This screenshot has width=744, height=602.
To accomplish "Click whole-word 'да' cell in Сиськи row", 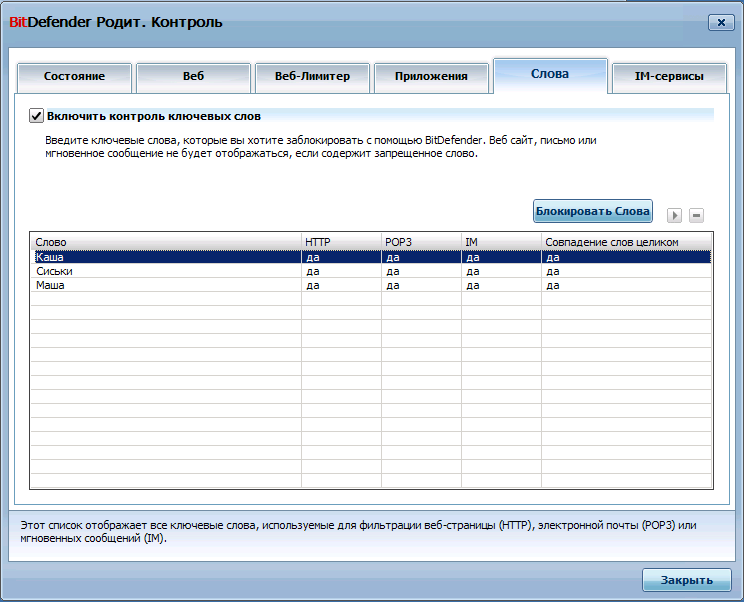I will pyautogui.click(x=626, y=271).
